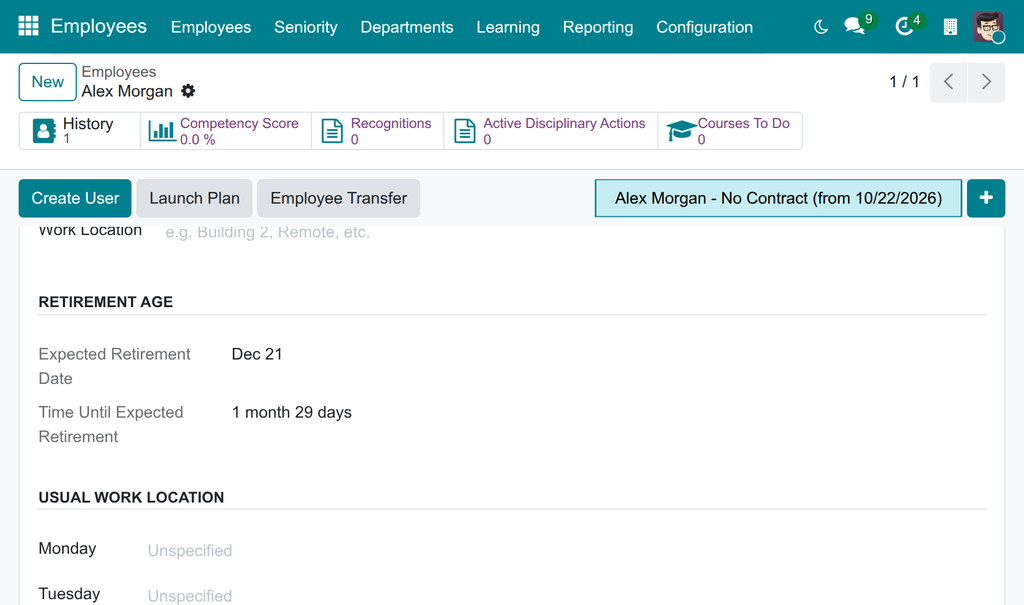1024x605 pixels.
Task: Open Active Disciplinary Actions
Action: [x=551, y=131]
